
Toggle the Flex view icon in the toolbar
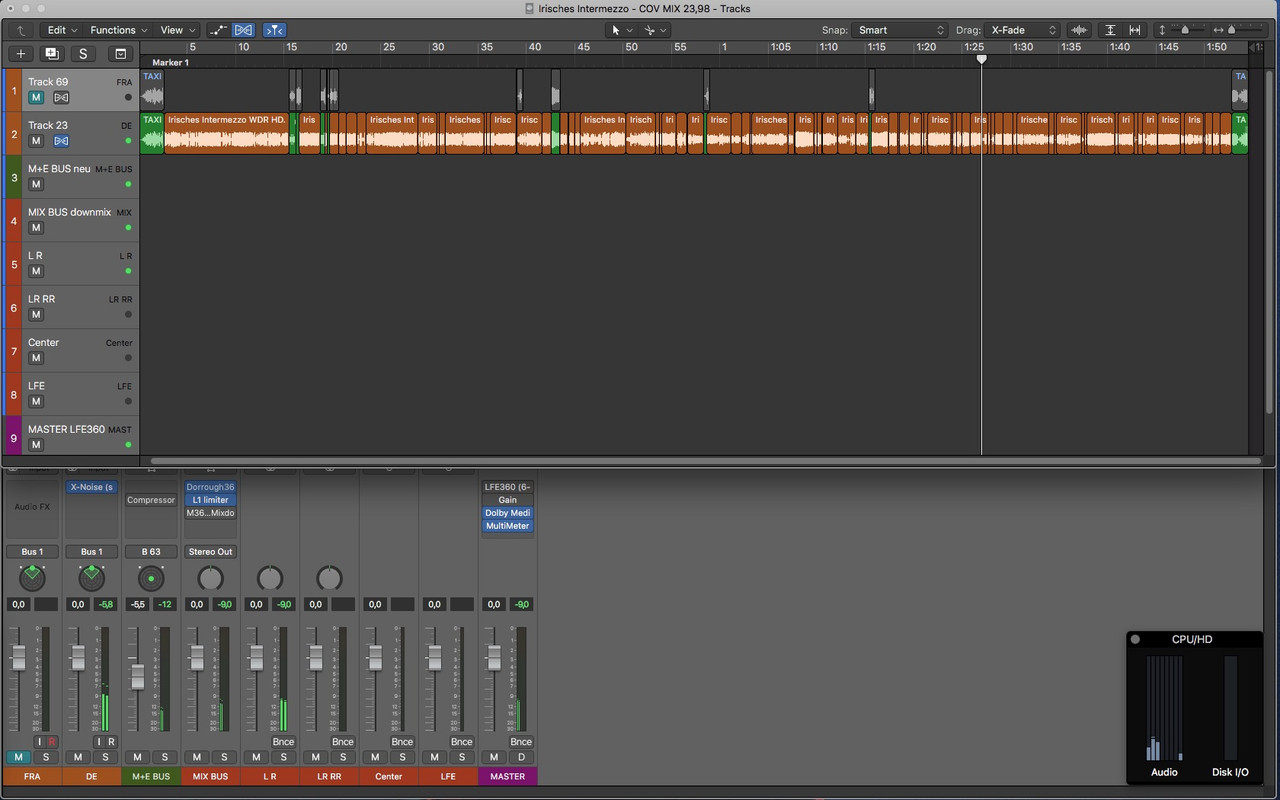pyautogui.click(x=244, y=30)
